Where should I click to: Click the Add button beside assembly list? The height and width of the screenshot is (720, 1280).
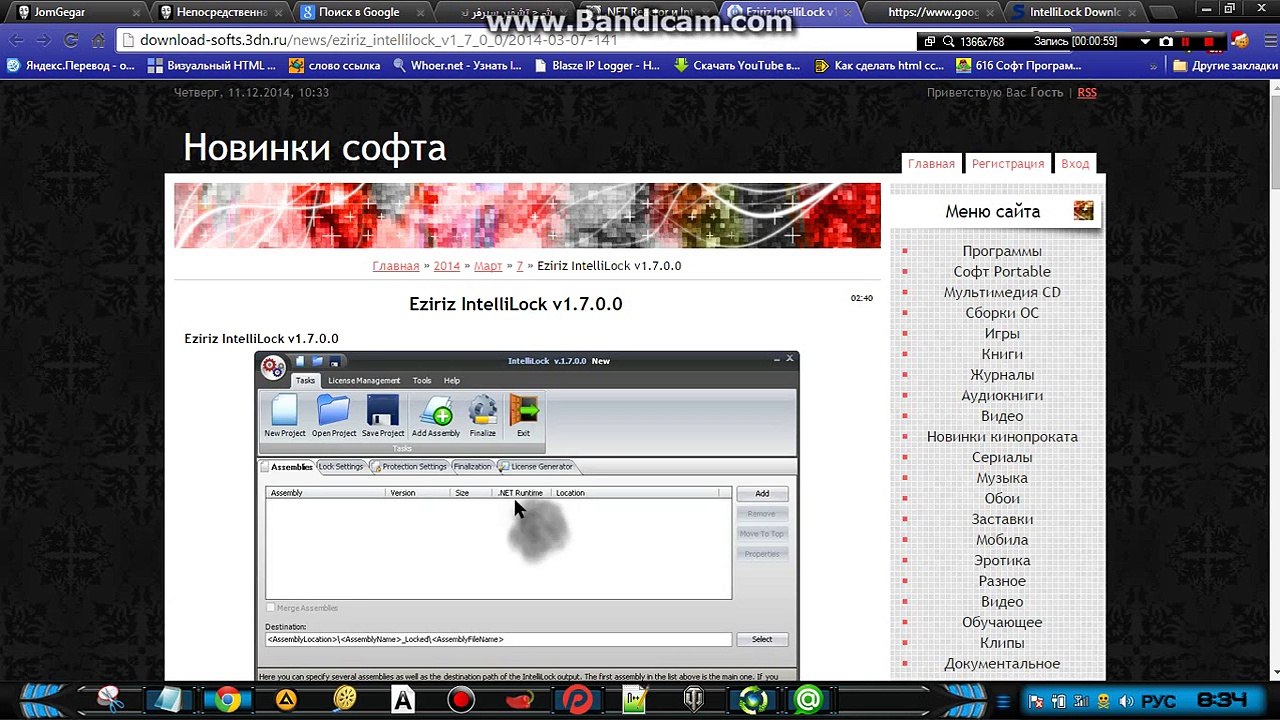762,493
